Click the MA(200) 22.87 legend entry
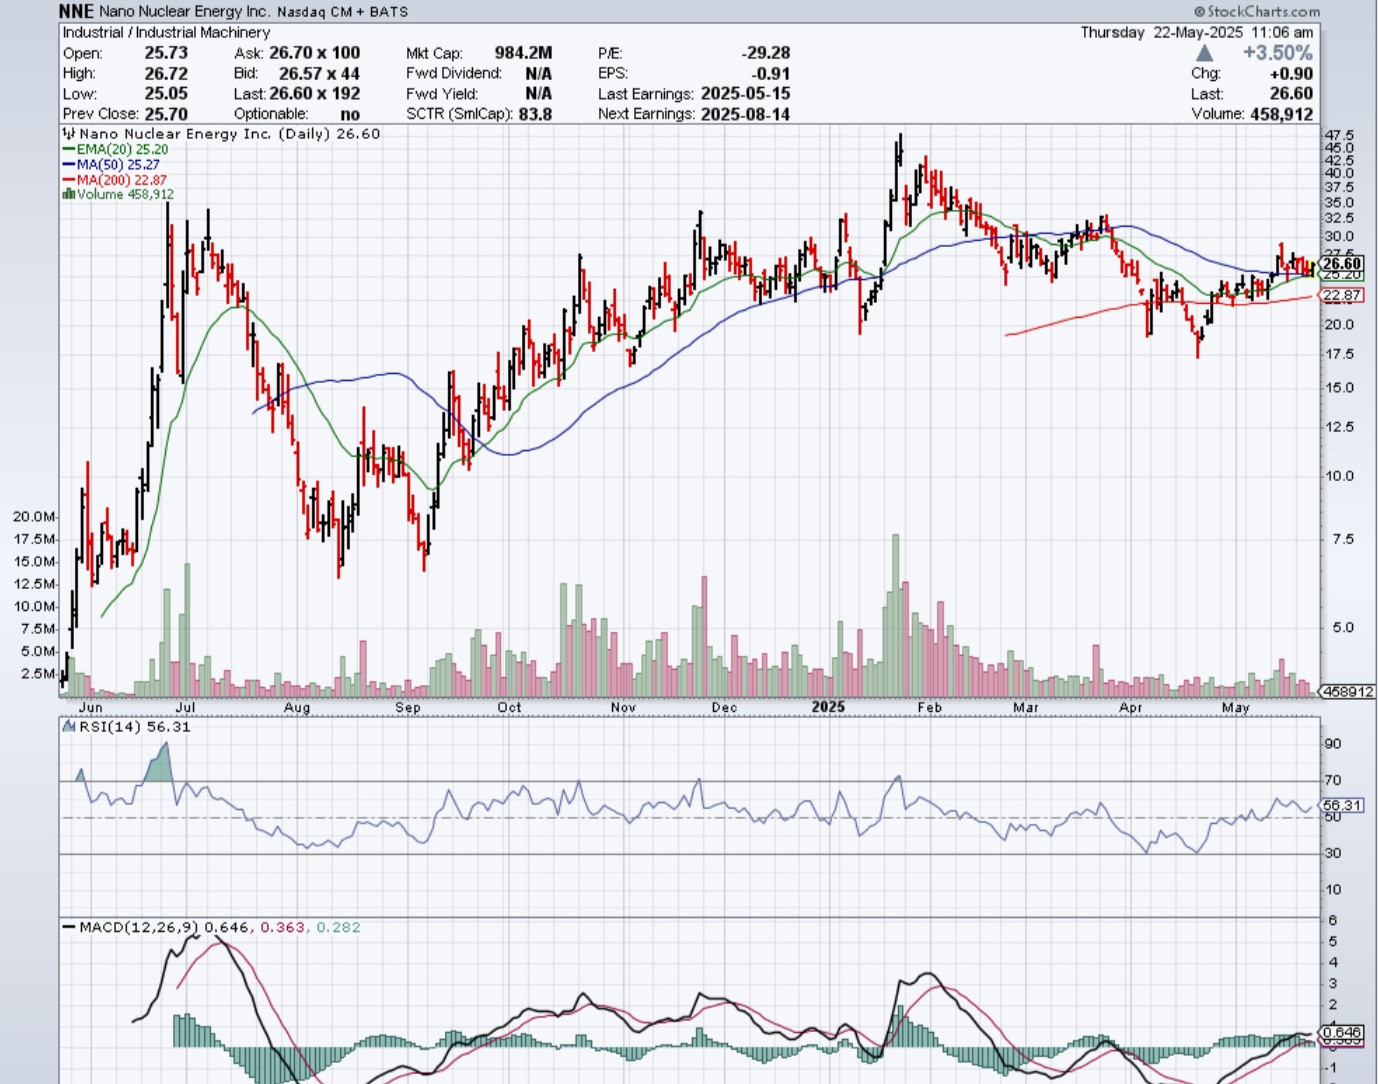 [x=114, y=180]
